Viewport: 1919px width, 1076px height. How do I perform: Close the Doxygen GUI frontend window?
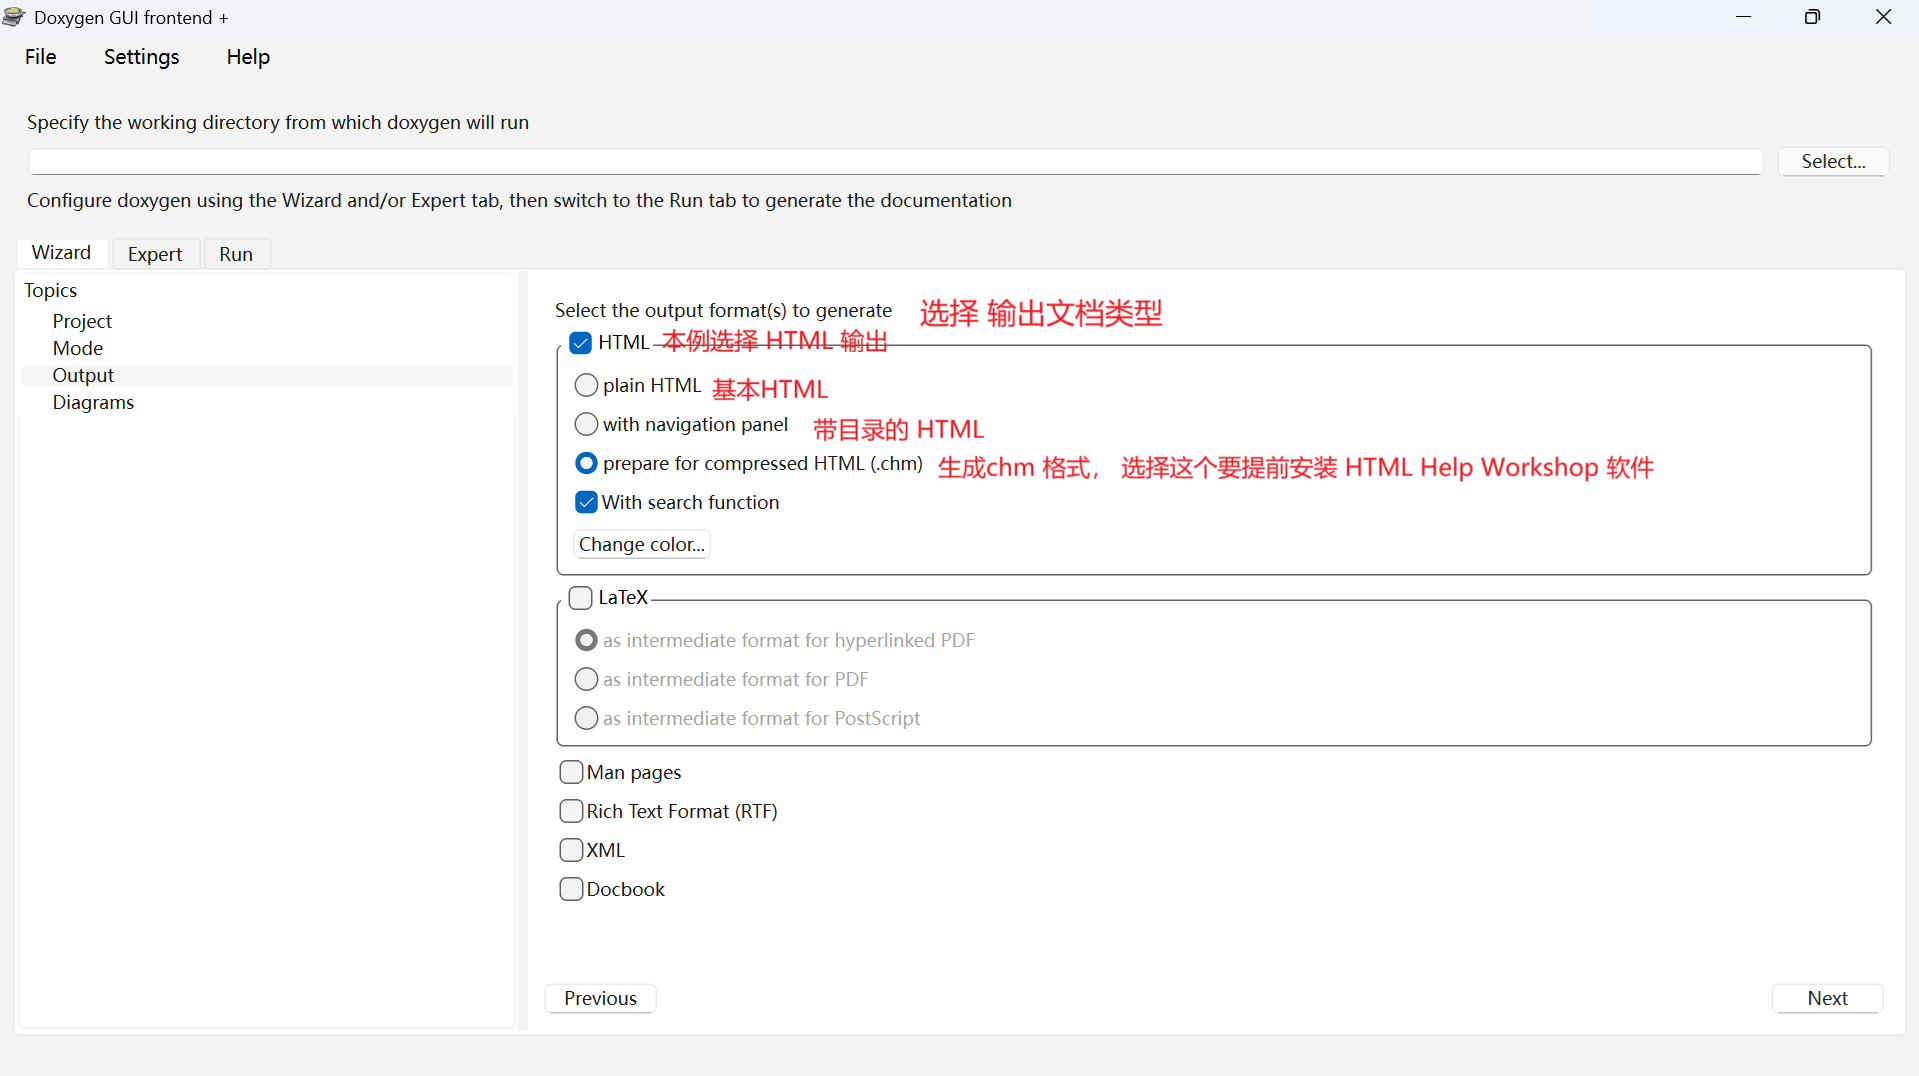tap(1883, 17)
